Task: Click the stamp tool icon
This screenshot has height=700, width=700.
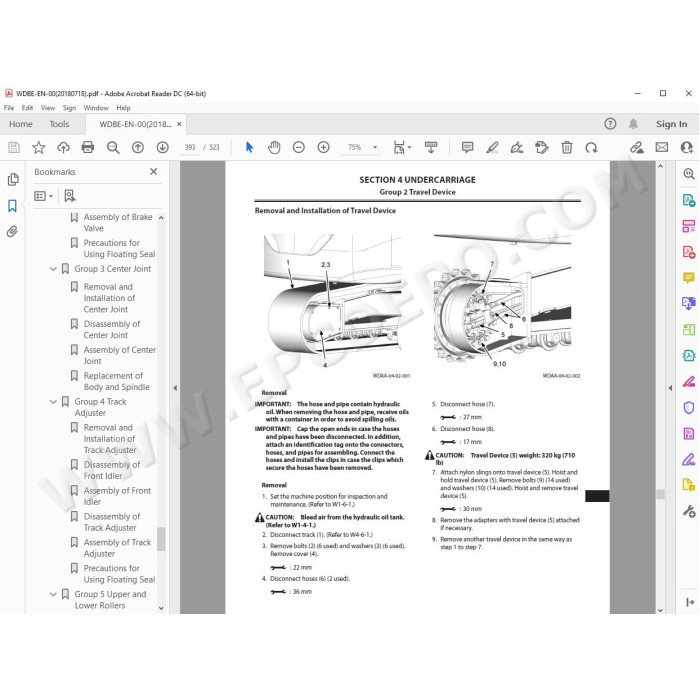Action: pyautogui.click(x=542, y=147)
